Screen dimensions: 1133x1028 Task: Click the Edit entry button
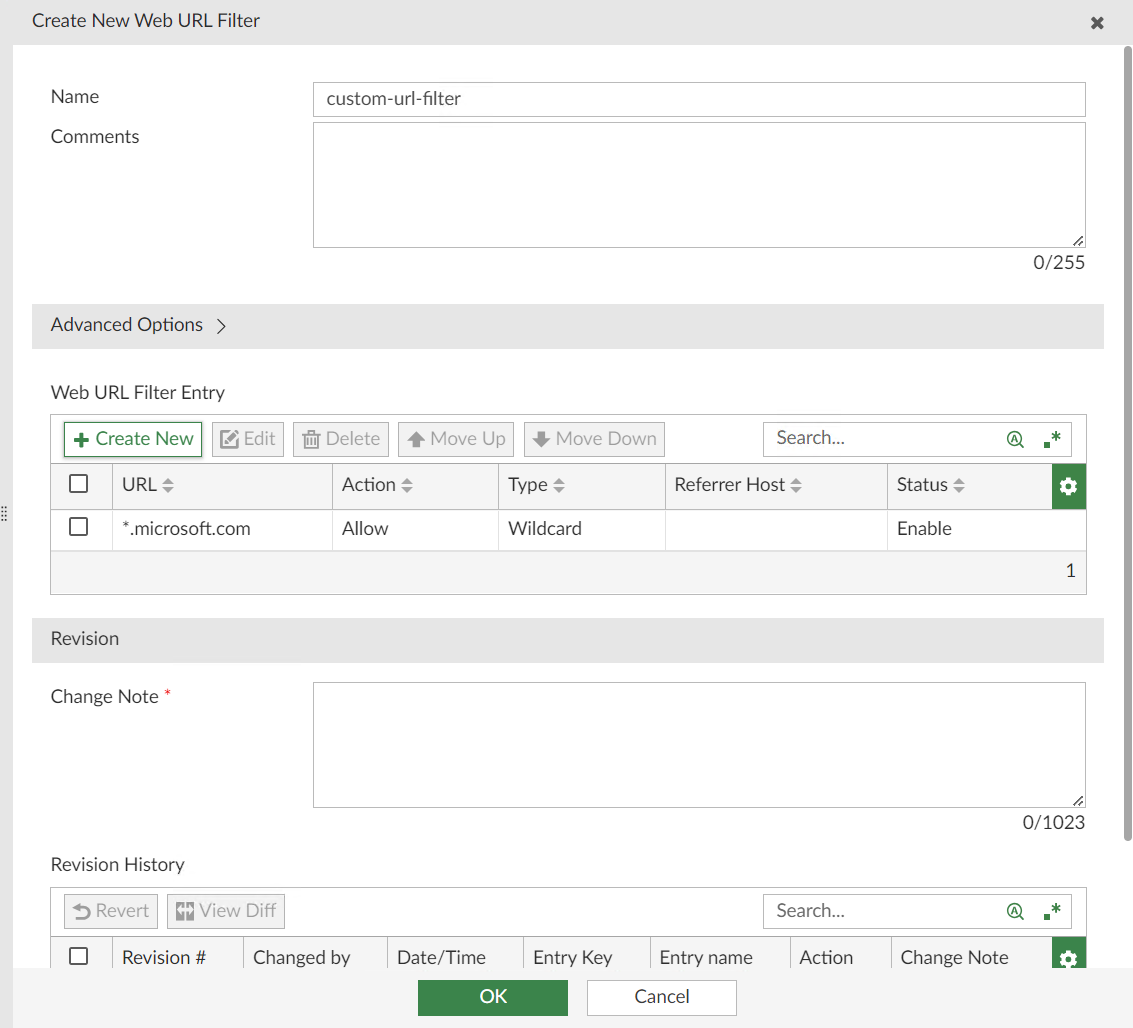tap(248, 439)
